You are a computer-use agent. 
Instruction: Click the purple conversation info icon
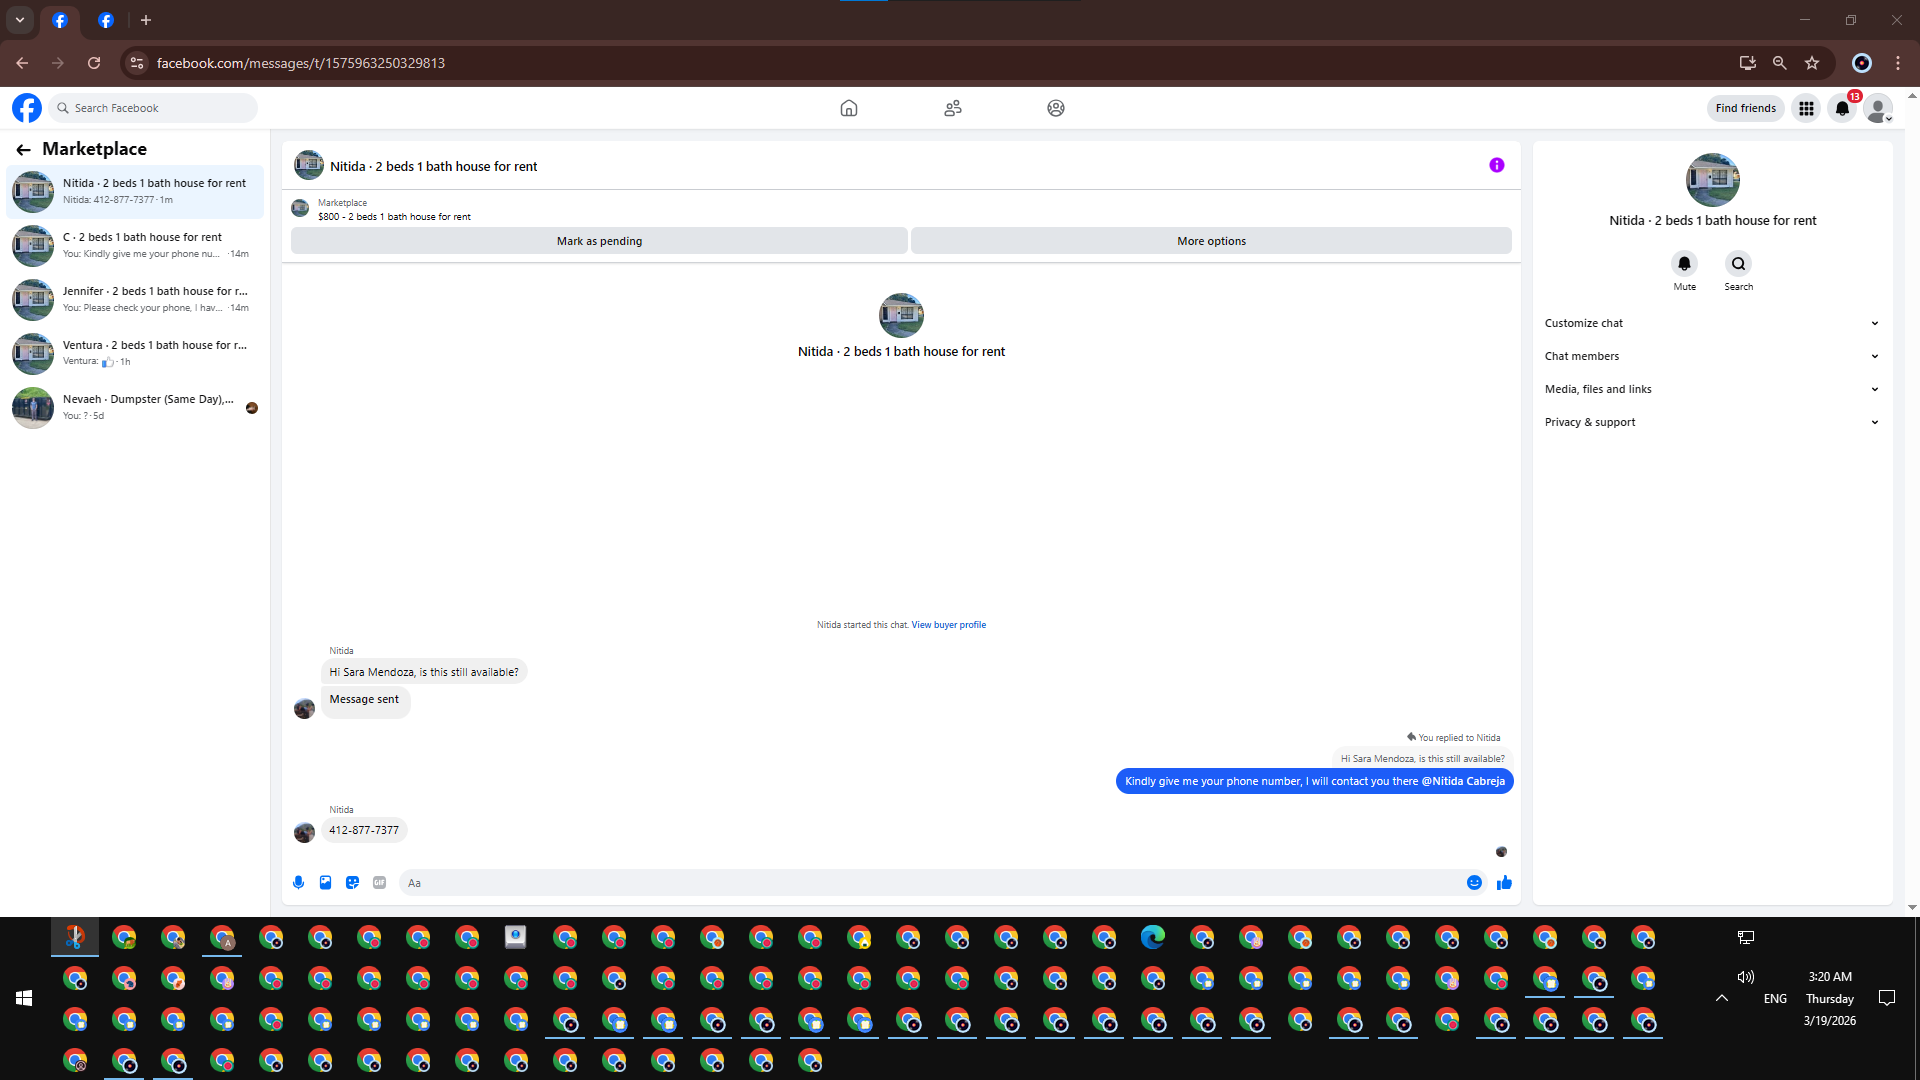coord(1496,165)
